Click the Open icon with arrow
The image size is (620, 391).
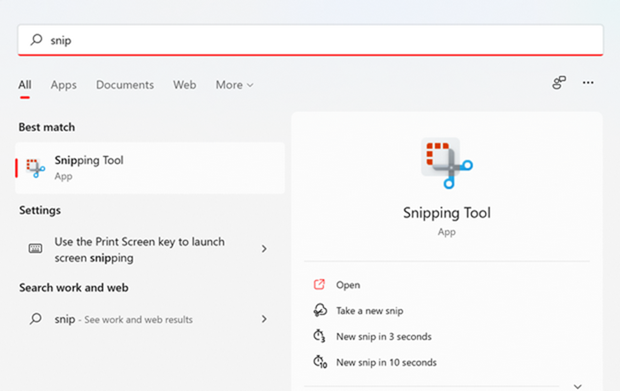tap(319, 284)
